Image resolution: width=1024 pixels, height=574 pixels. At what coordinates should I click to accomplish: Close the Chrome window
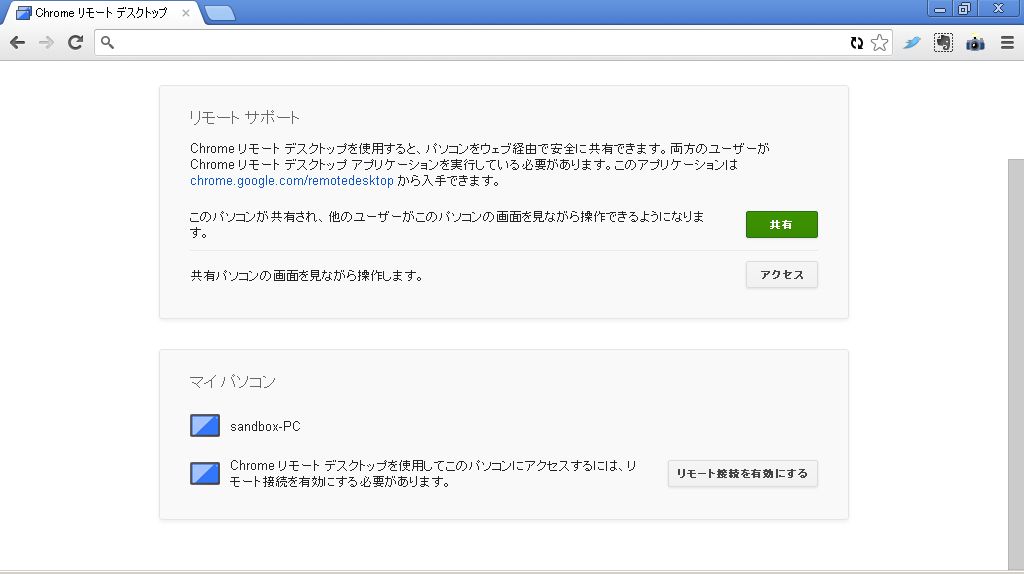pos(999,8)
